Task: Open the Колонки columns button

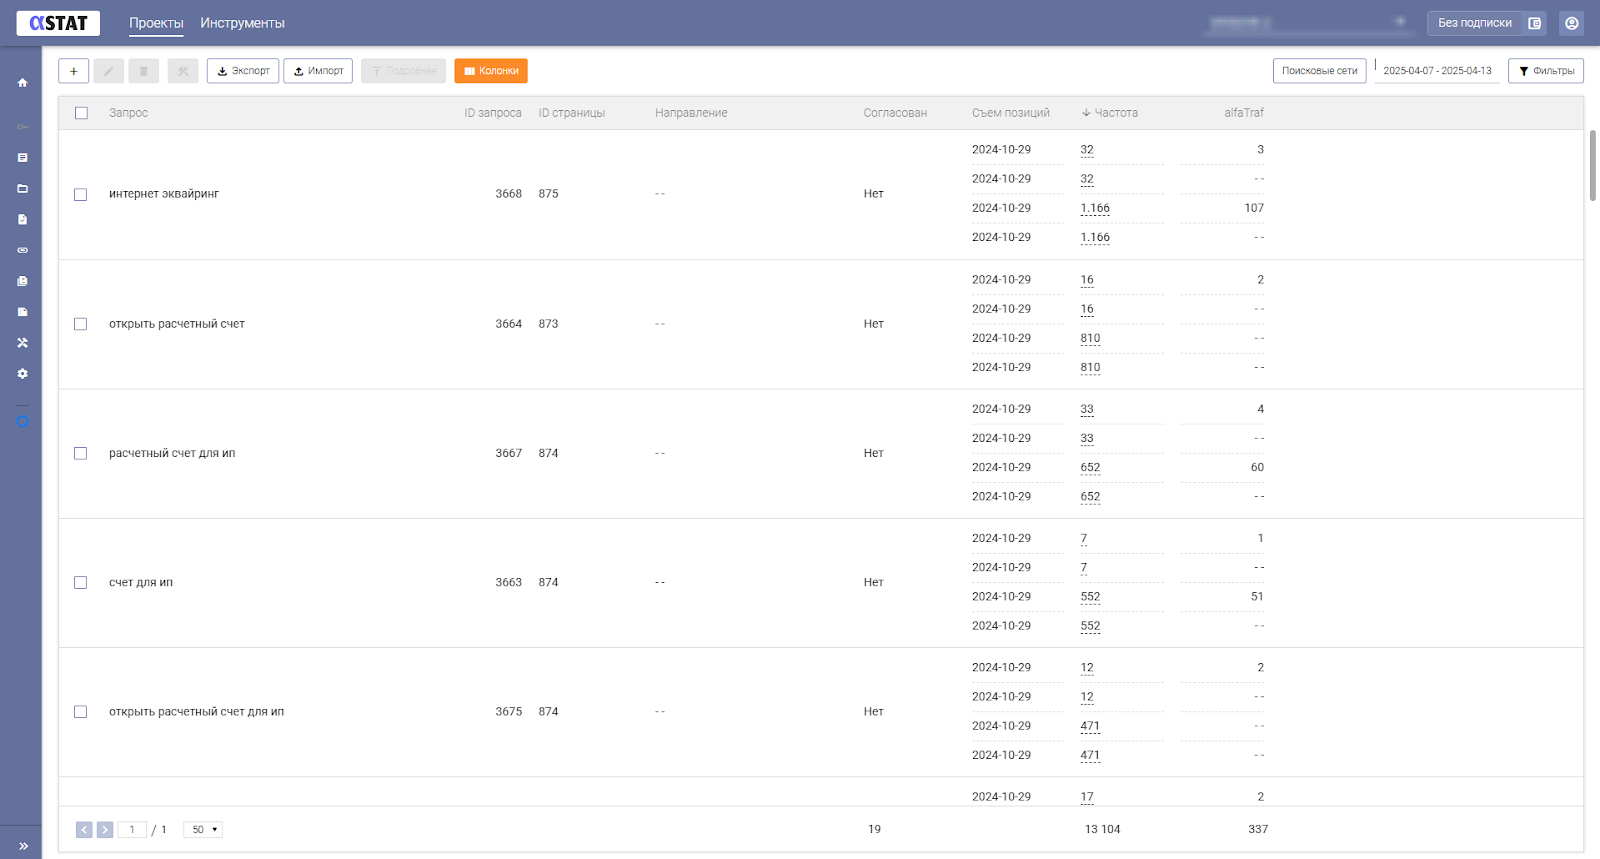Action: tap(491, 71)
